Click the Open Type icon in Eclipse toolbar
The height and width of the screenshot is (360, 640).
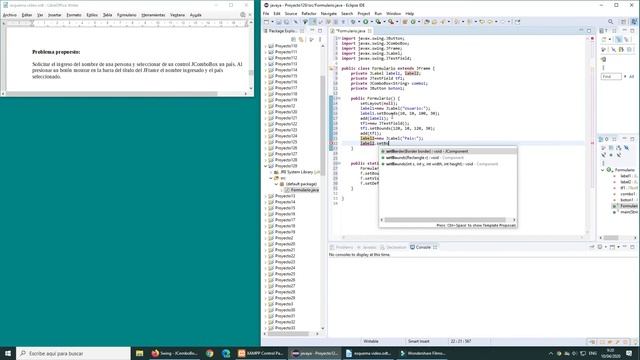click(x=427, y=22)
